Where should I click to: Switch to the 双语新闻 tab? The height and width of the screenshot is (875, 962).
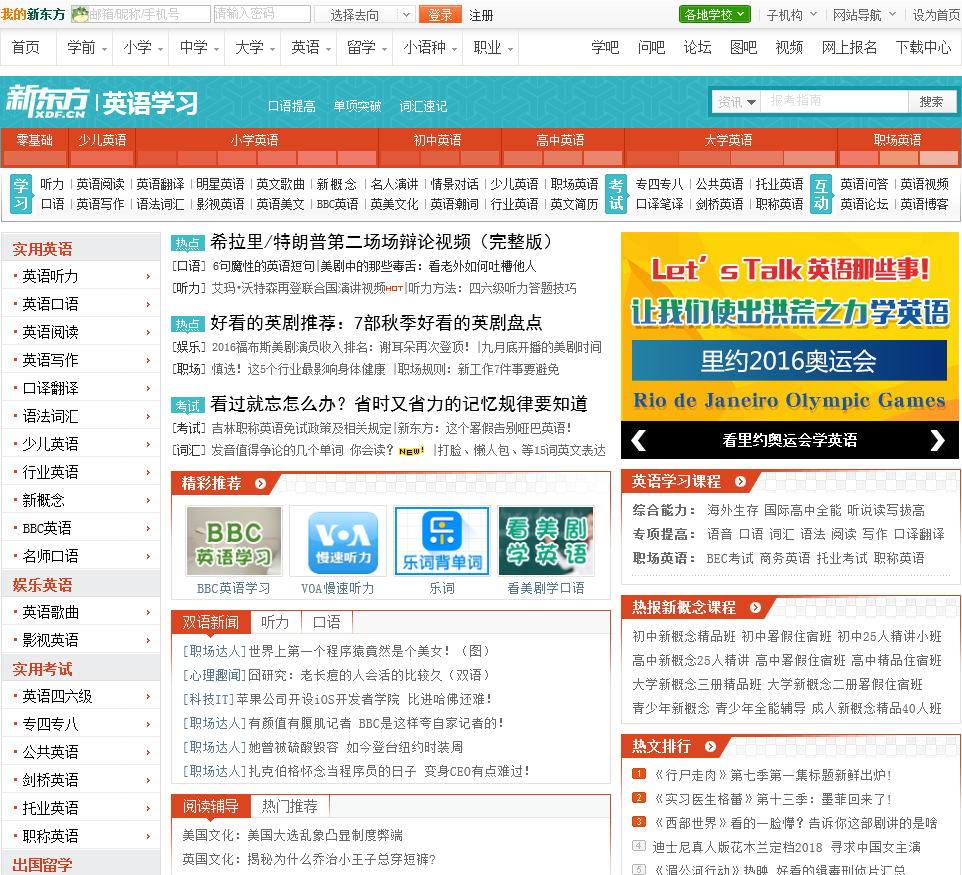click(x=210, y=622)
